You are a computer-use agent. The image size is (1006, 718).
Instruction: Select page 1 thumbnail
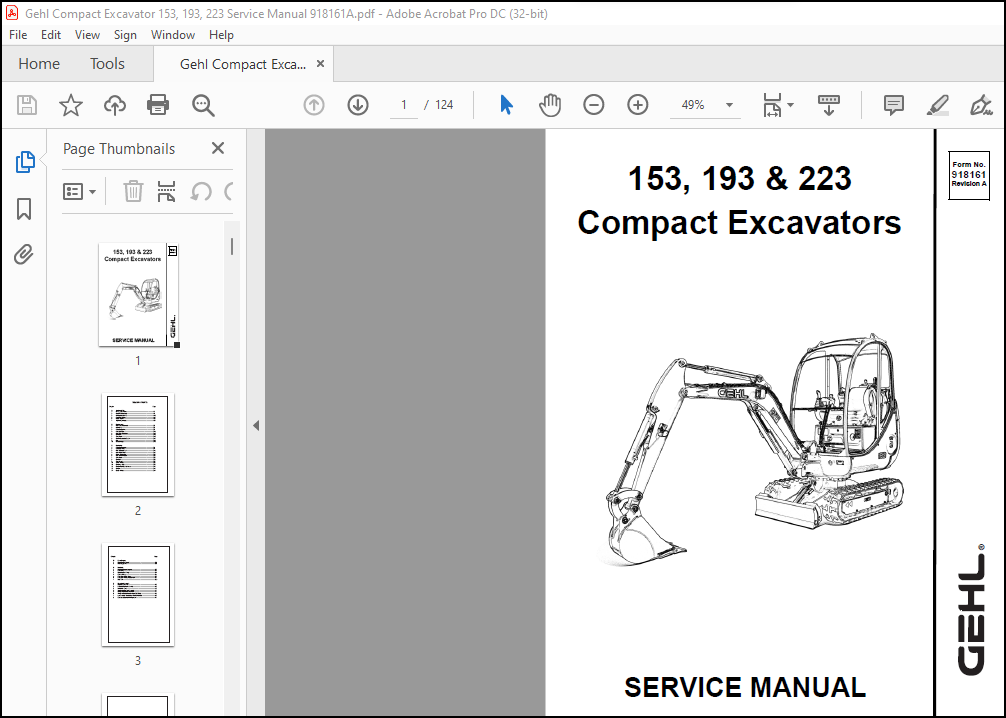pyautogui.click(x=138, y=295)
